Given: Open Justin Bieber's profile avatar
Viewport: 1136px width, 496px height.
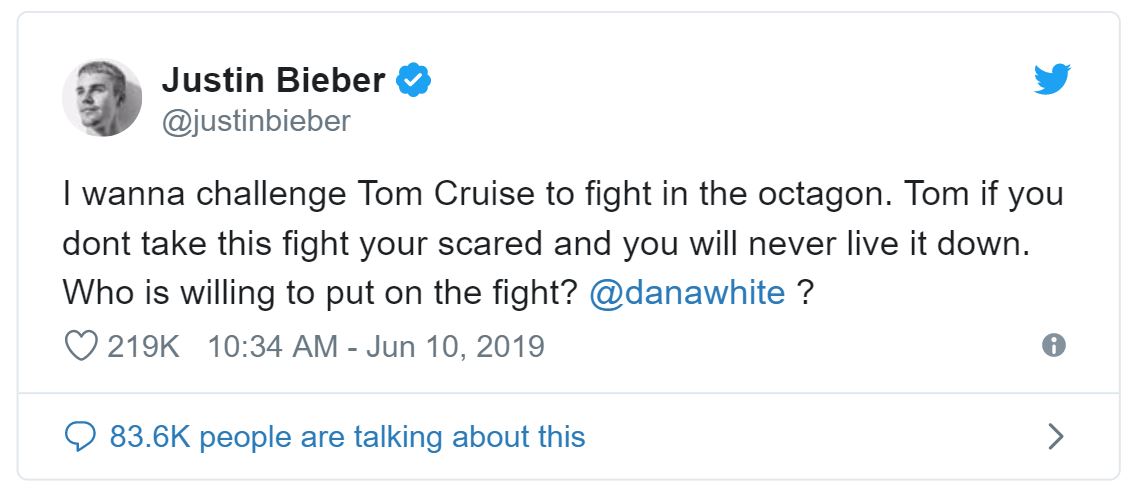Looking at the screenshot, I should (x=102, y=97).
